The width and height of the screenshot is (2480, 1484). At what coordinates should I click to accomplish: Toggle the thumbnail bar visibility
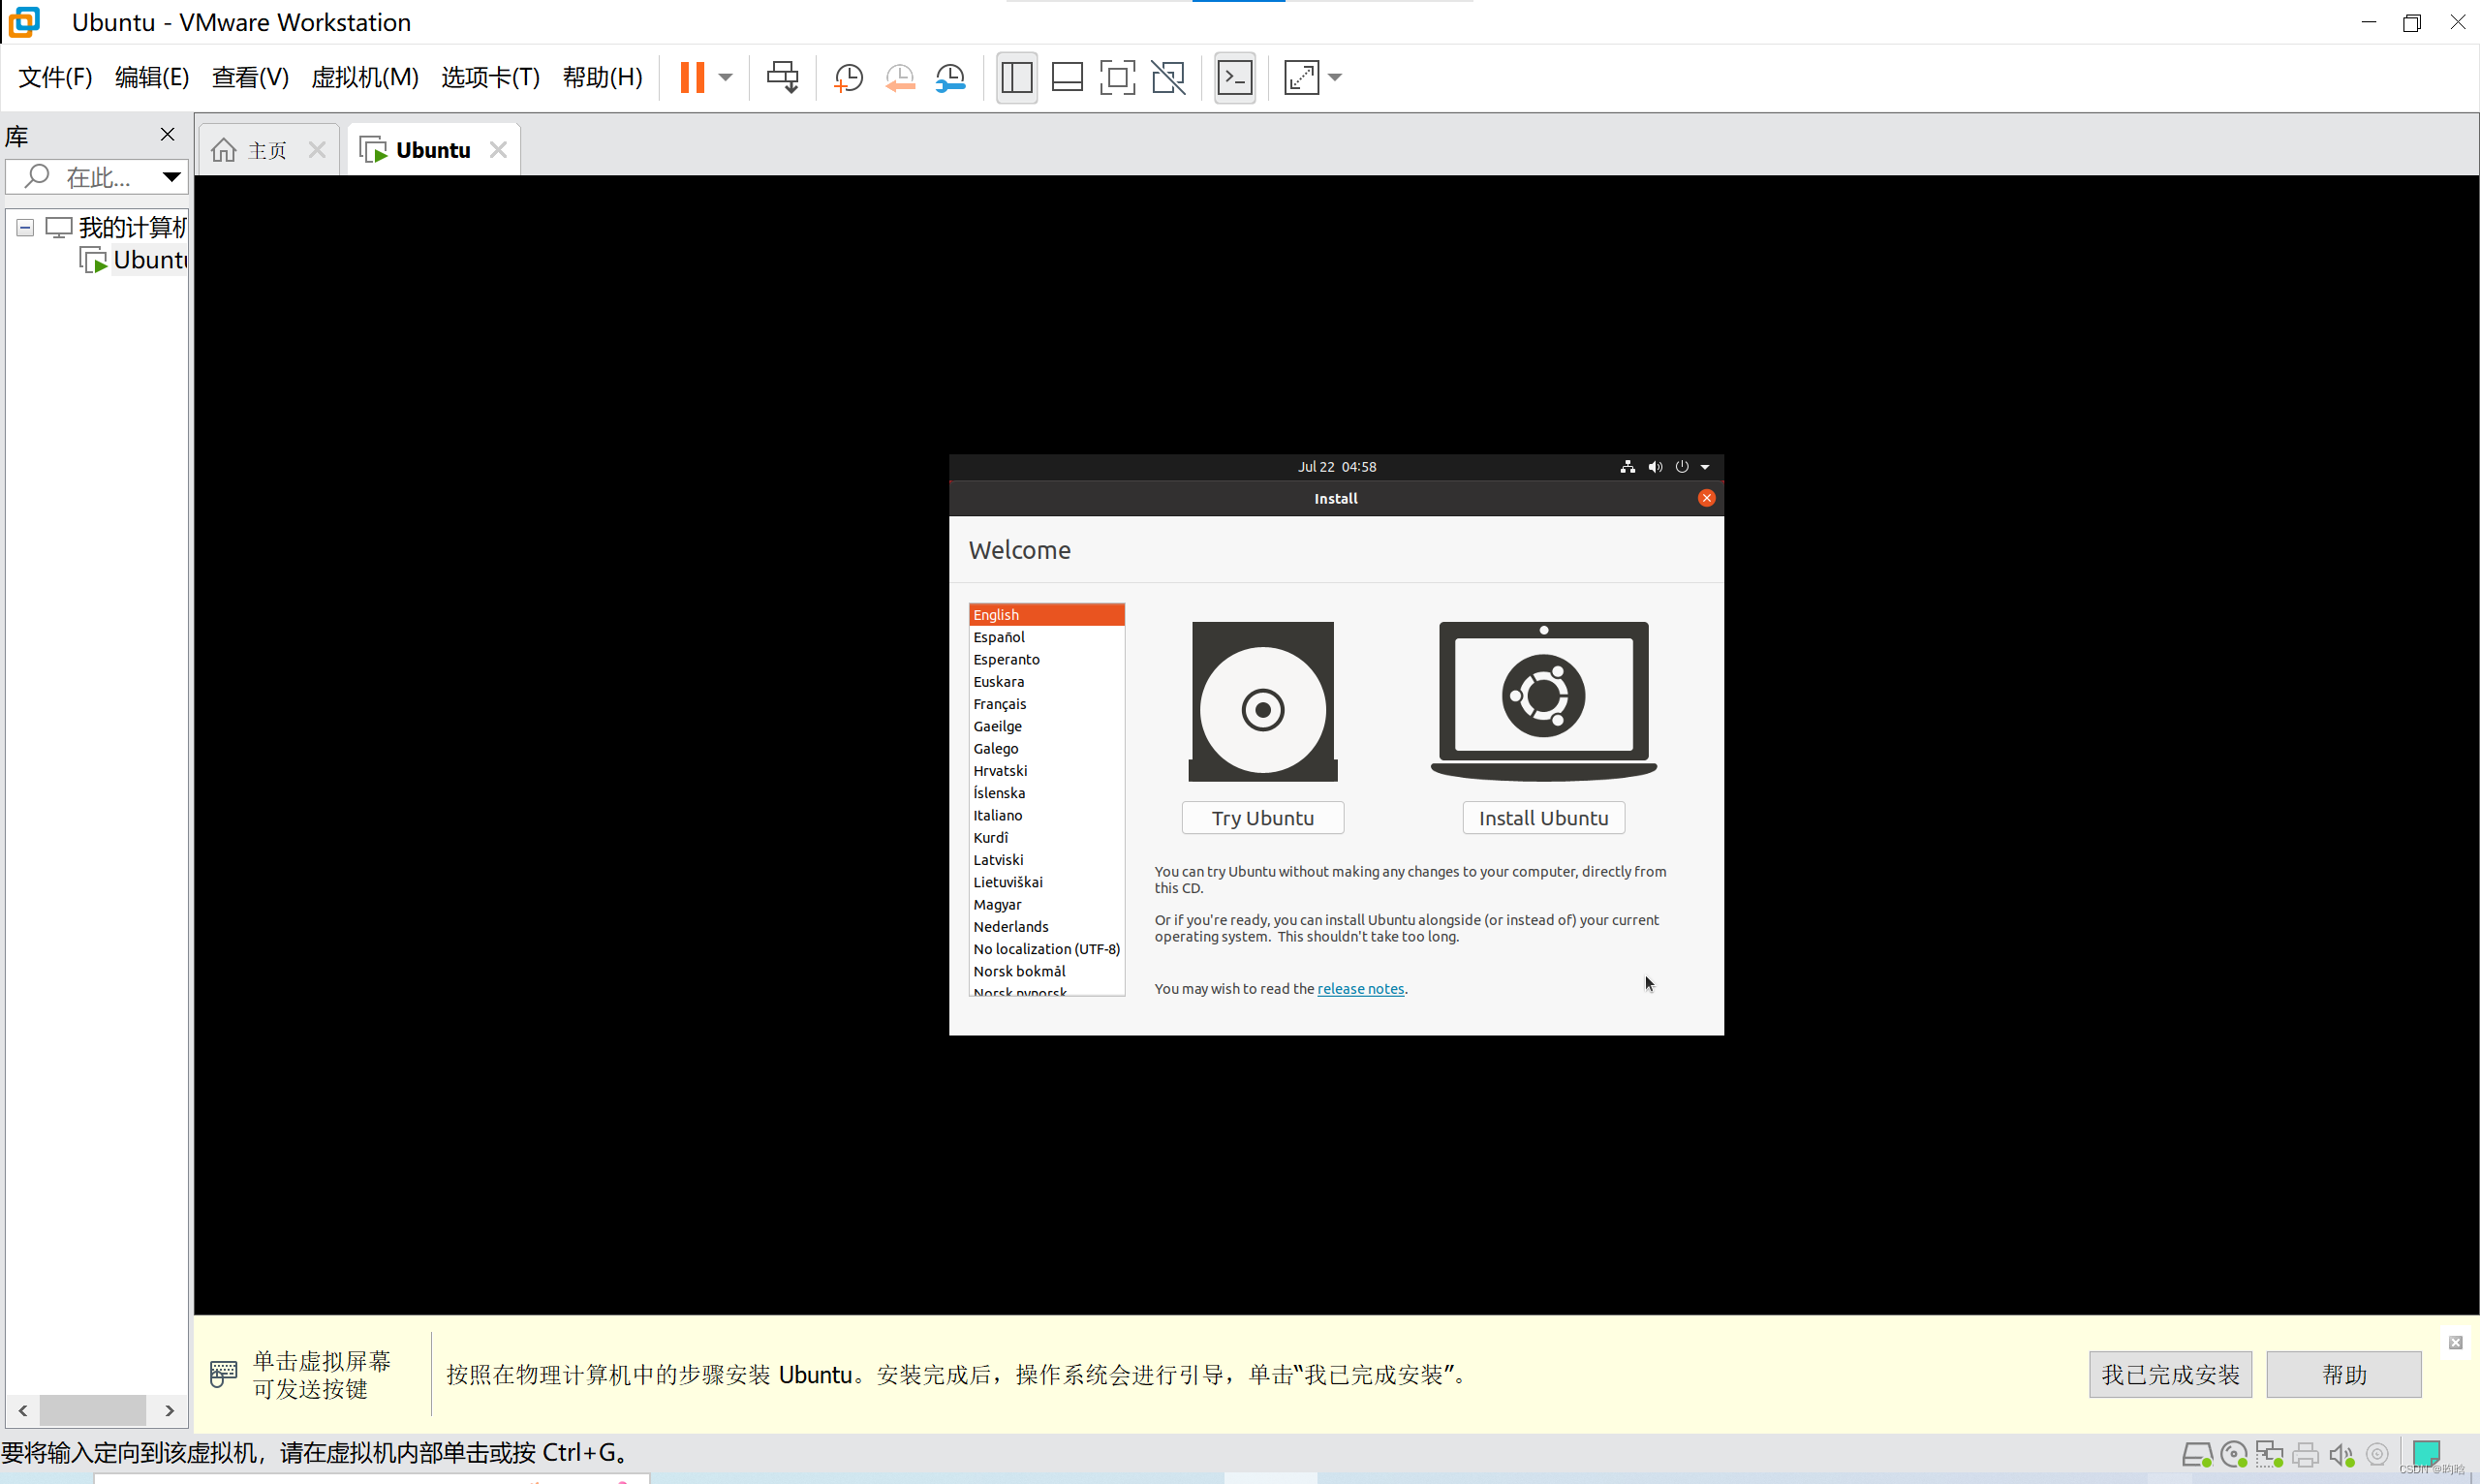click(1067, 77)
